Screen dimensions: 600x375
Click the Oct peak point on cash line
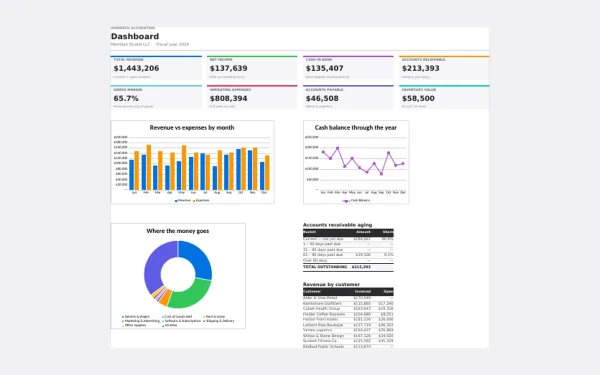pos(388,153)
